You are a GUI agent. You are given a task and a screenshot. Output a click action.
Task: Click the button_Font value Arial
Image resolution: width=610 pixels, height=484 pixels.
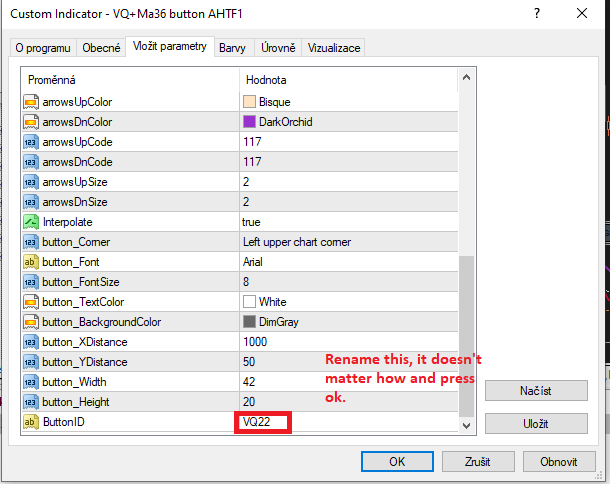253,262
